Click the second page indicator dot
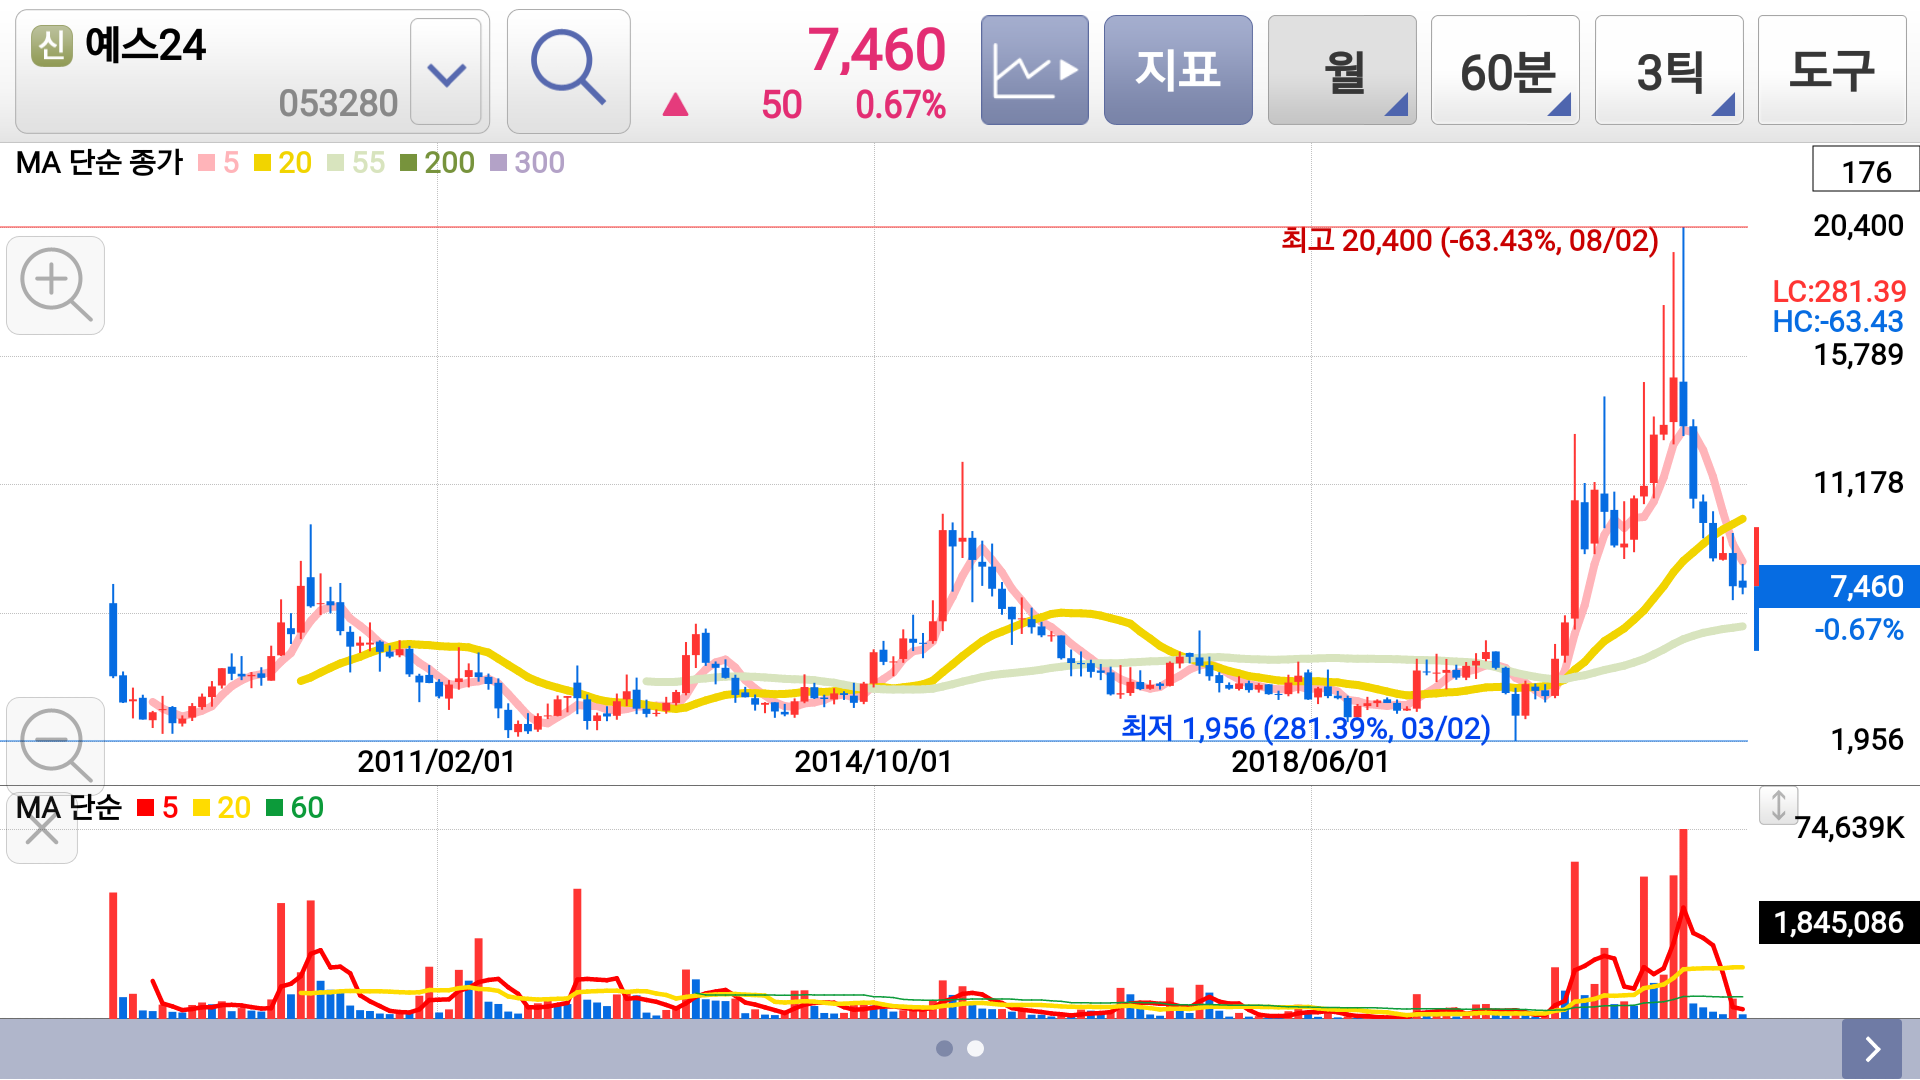The width and height of the screenshot is (1920, 1080). click(x=976, y=1048)
